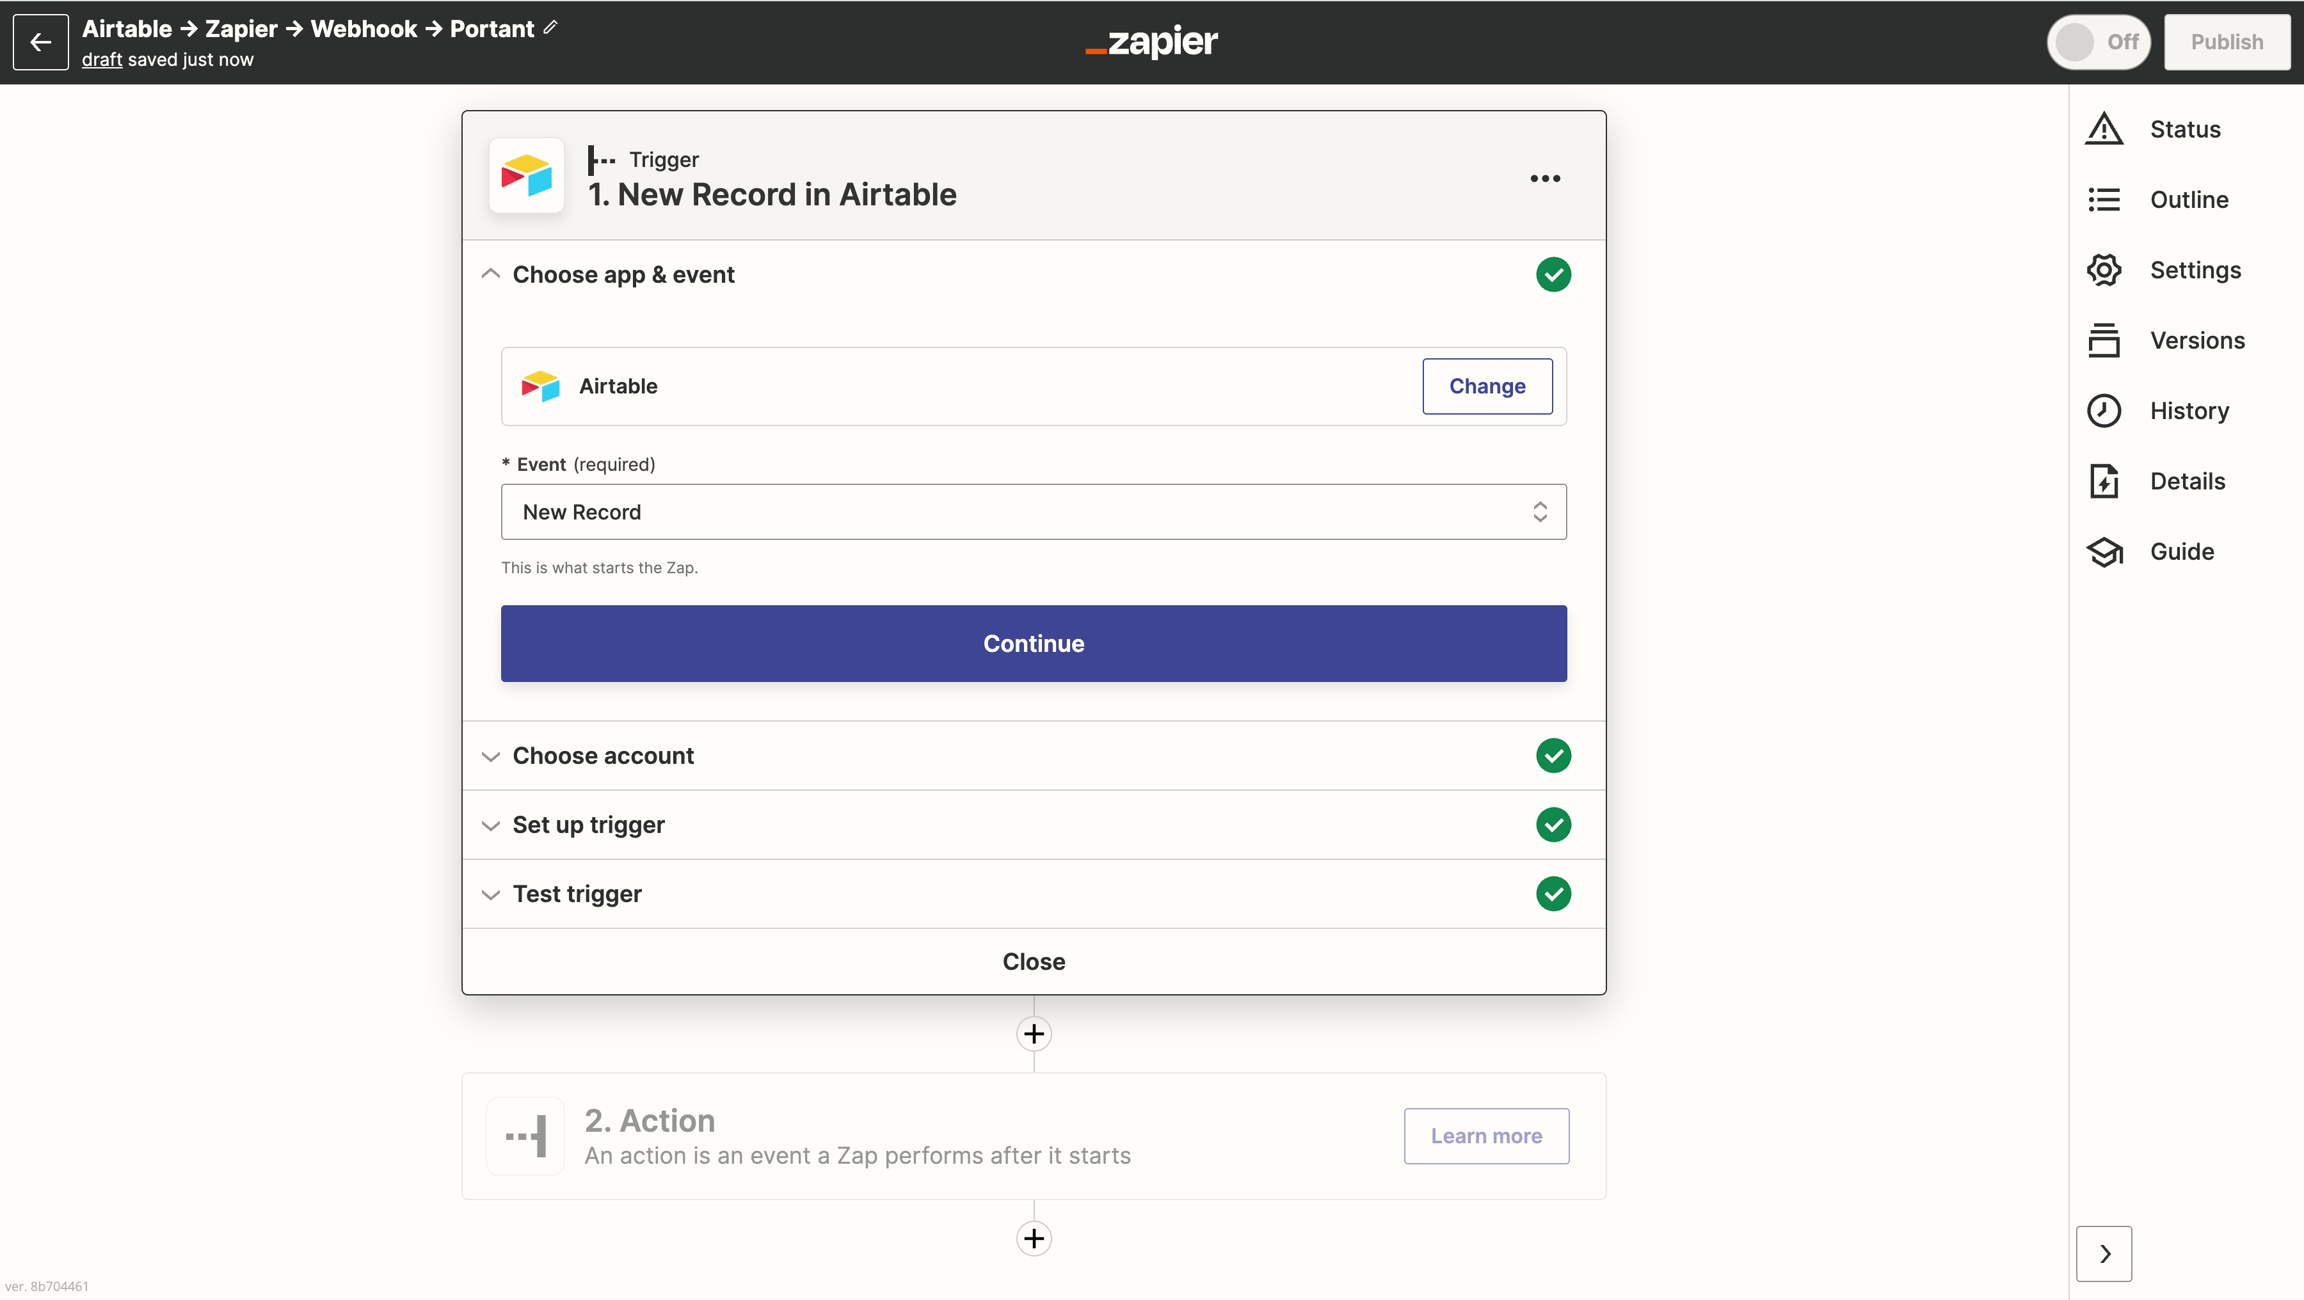Open the Details sidebar item

point(2187,481)
